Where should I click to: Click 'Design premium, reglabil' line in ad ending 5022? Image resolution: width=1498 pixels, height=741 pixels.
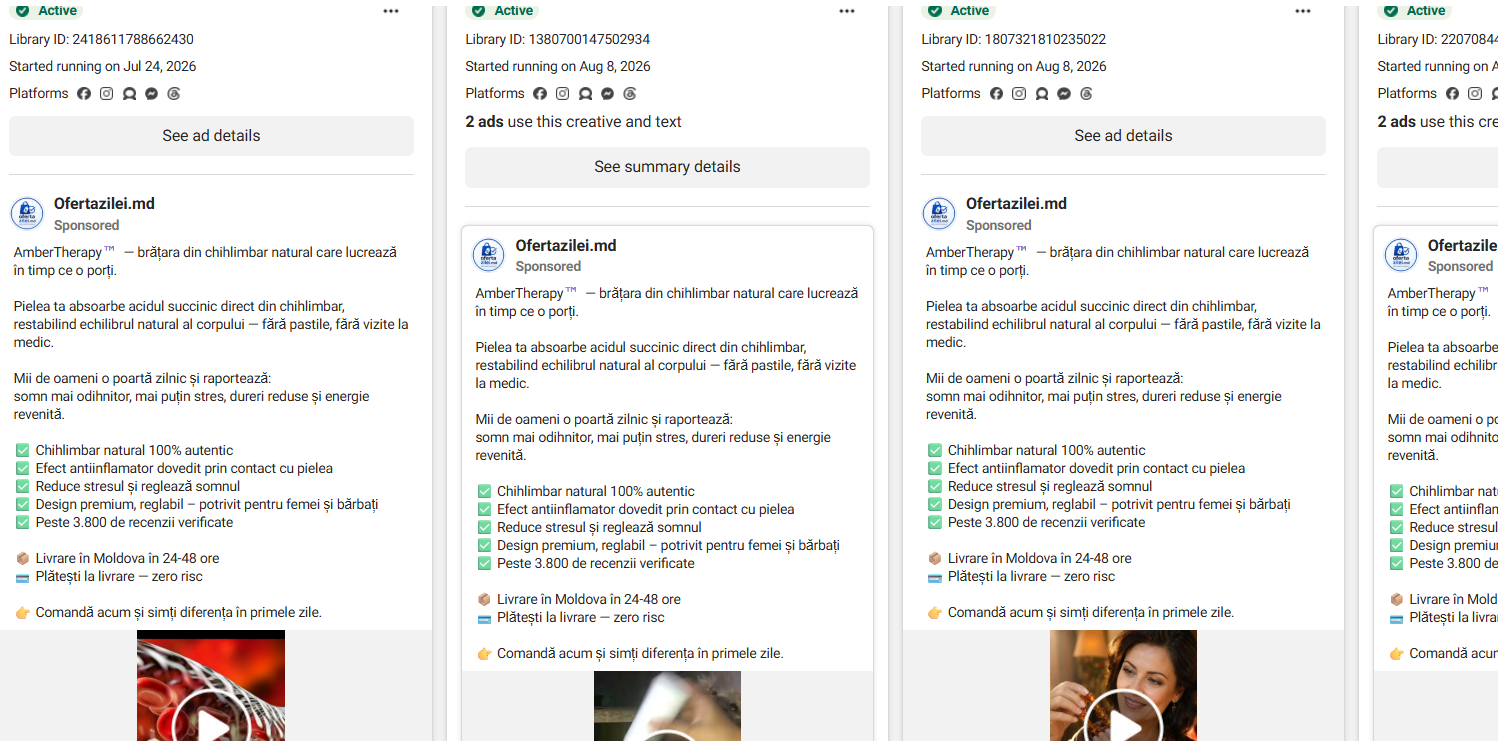point(1119,505)
